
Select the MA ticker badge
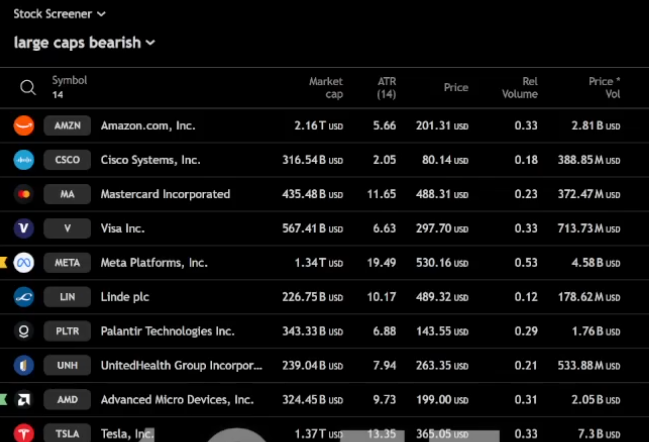(x=67, y=194)
